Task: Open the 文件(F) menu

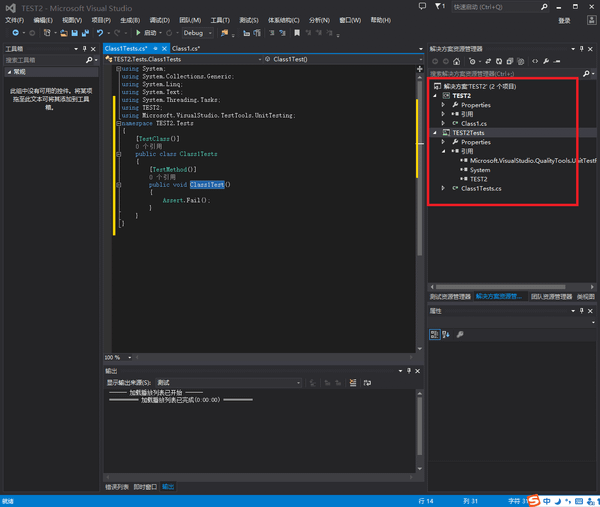Action: (x=15, y=20)
